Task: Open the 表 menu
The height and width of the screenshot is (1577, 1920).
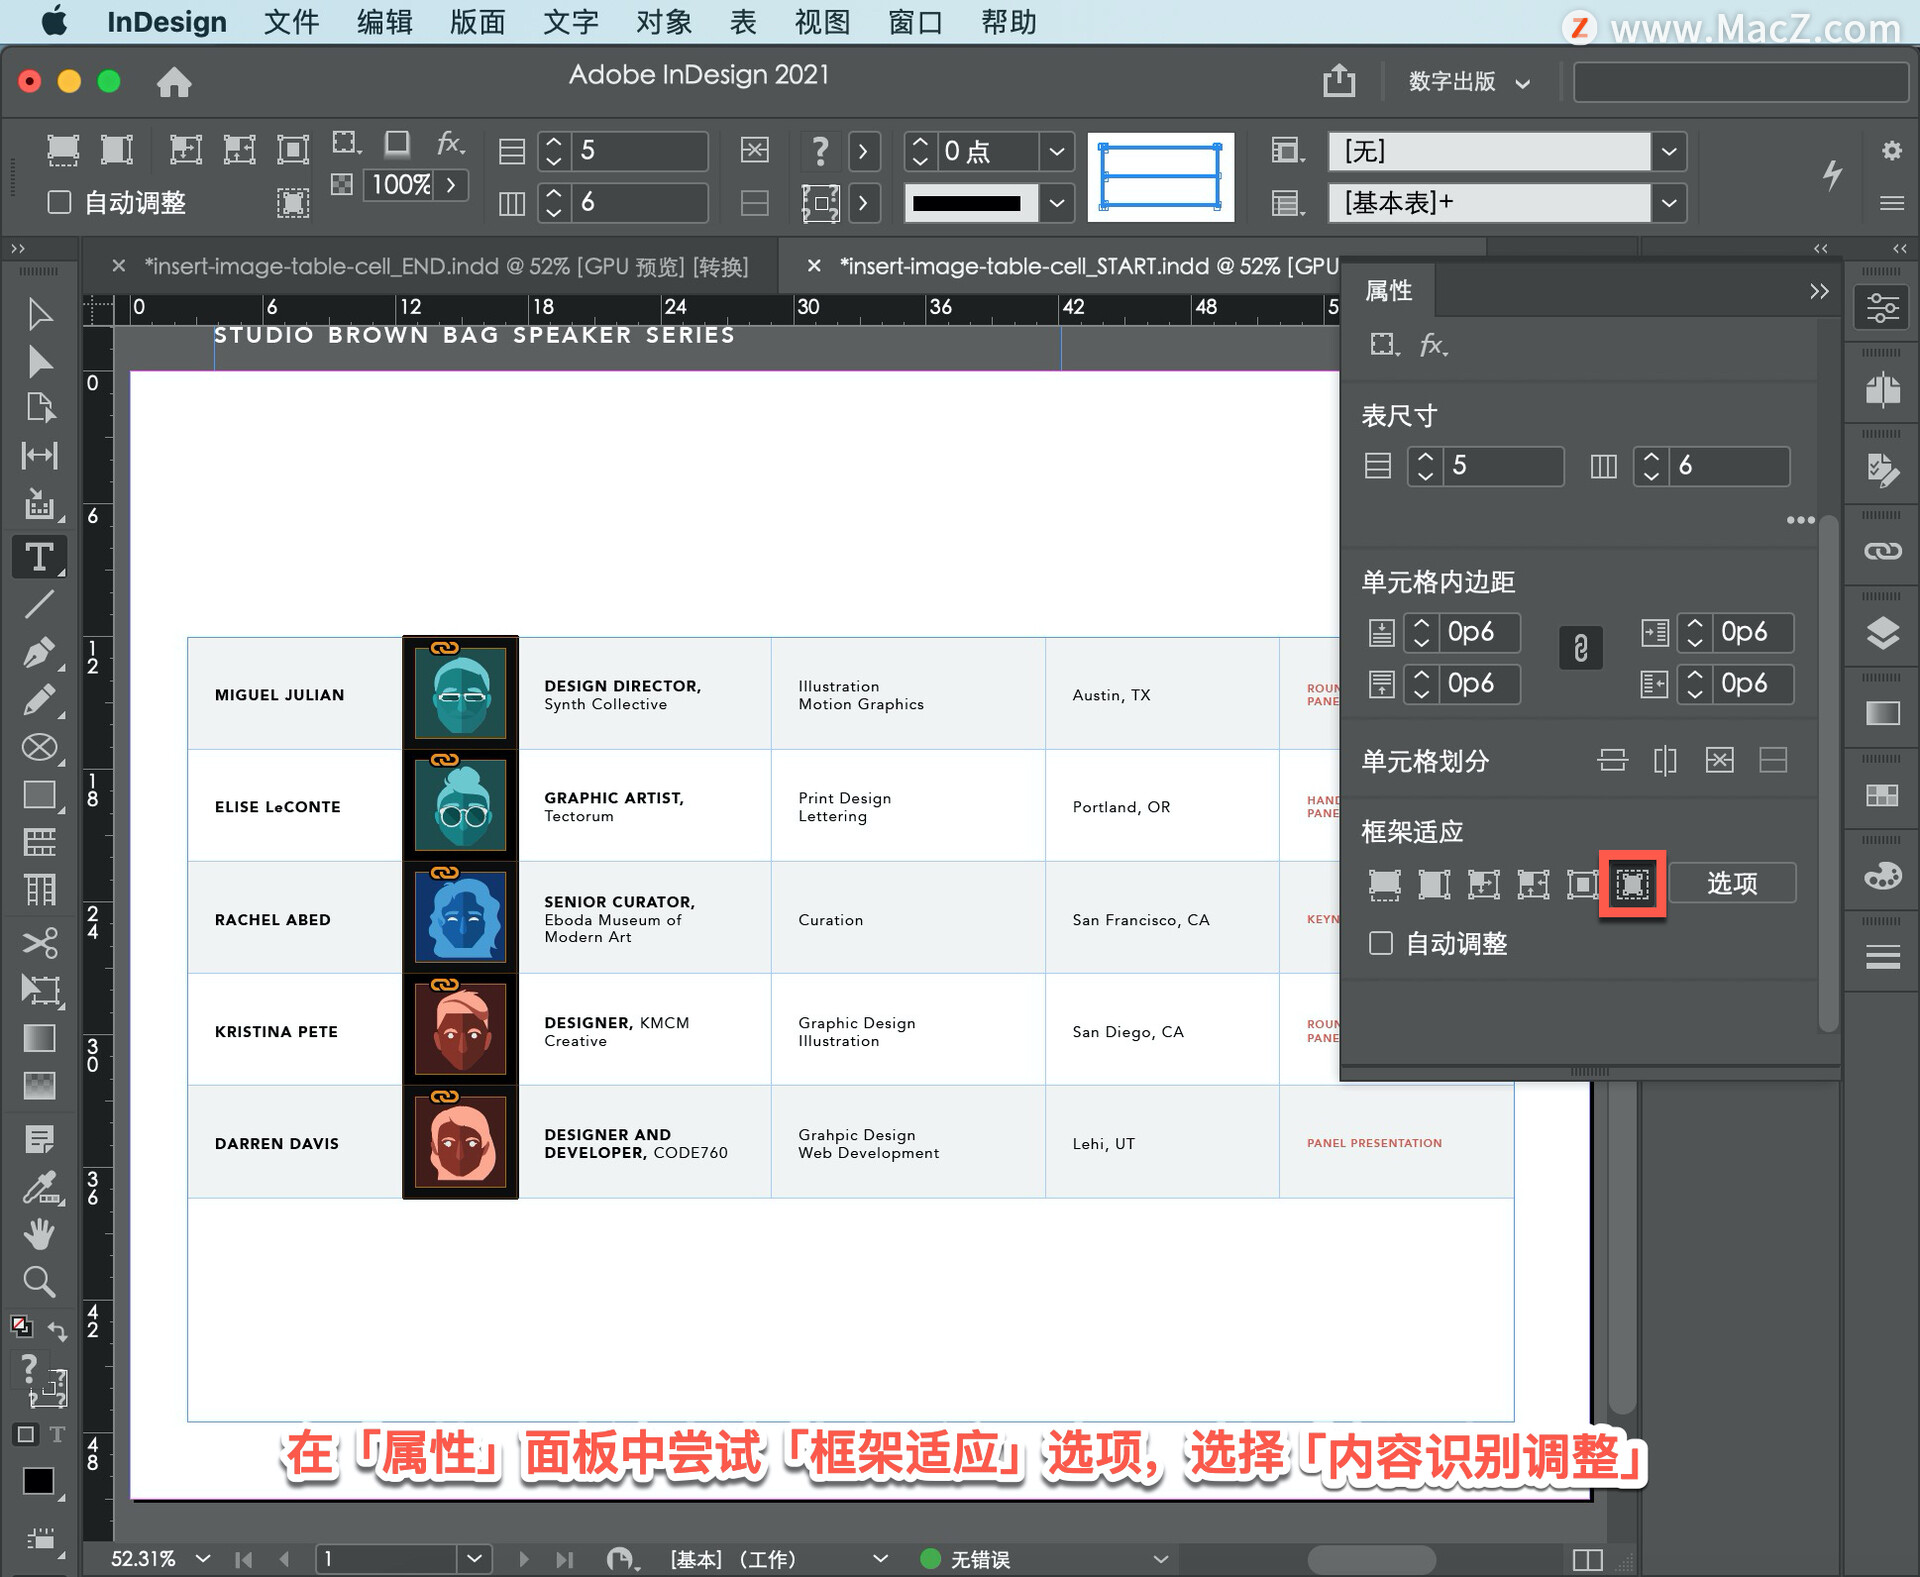Action: coord(743,22)
